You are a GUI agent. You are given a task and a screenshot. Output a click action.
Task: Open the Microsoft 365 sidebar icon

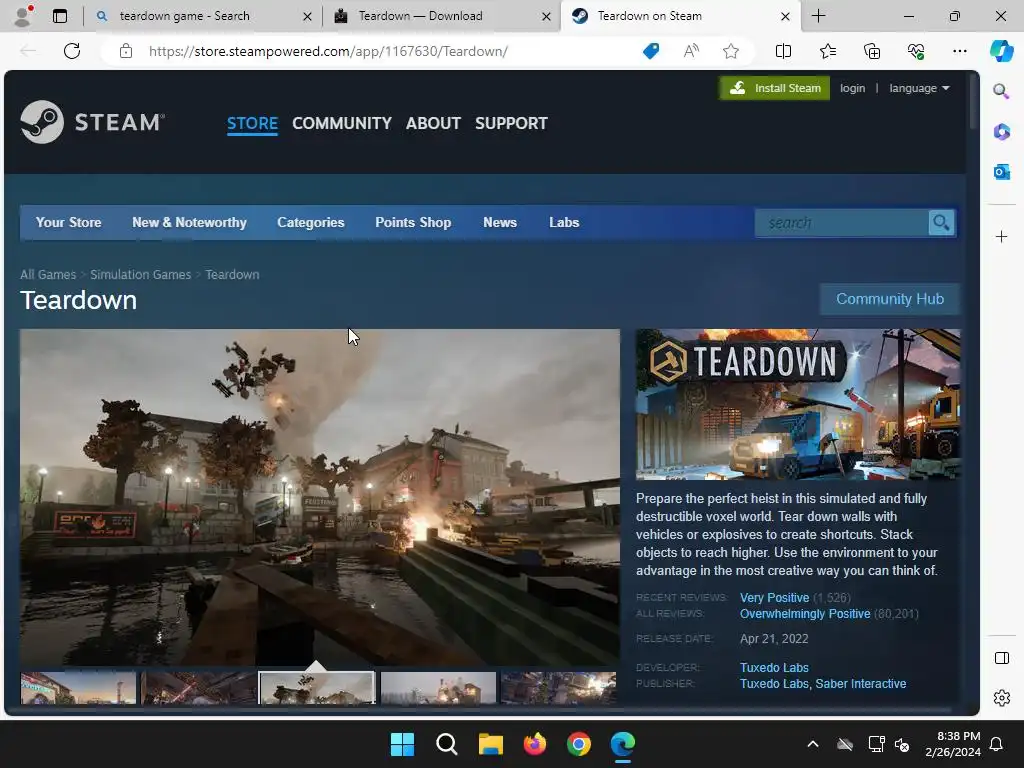click(1001, 131)
